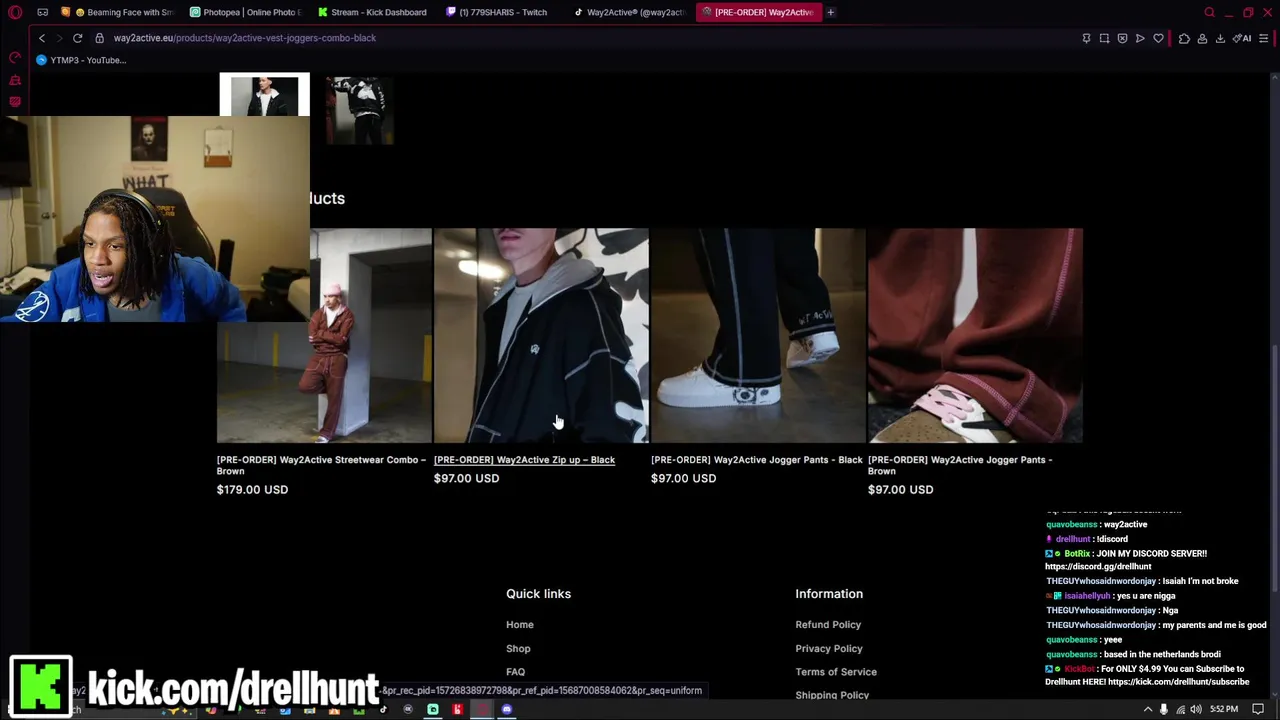The height and width of the screenshot is (720, 1280).
Task: Show hidden system tray icons
Action: pos(1147,709)
